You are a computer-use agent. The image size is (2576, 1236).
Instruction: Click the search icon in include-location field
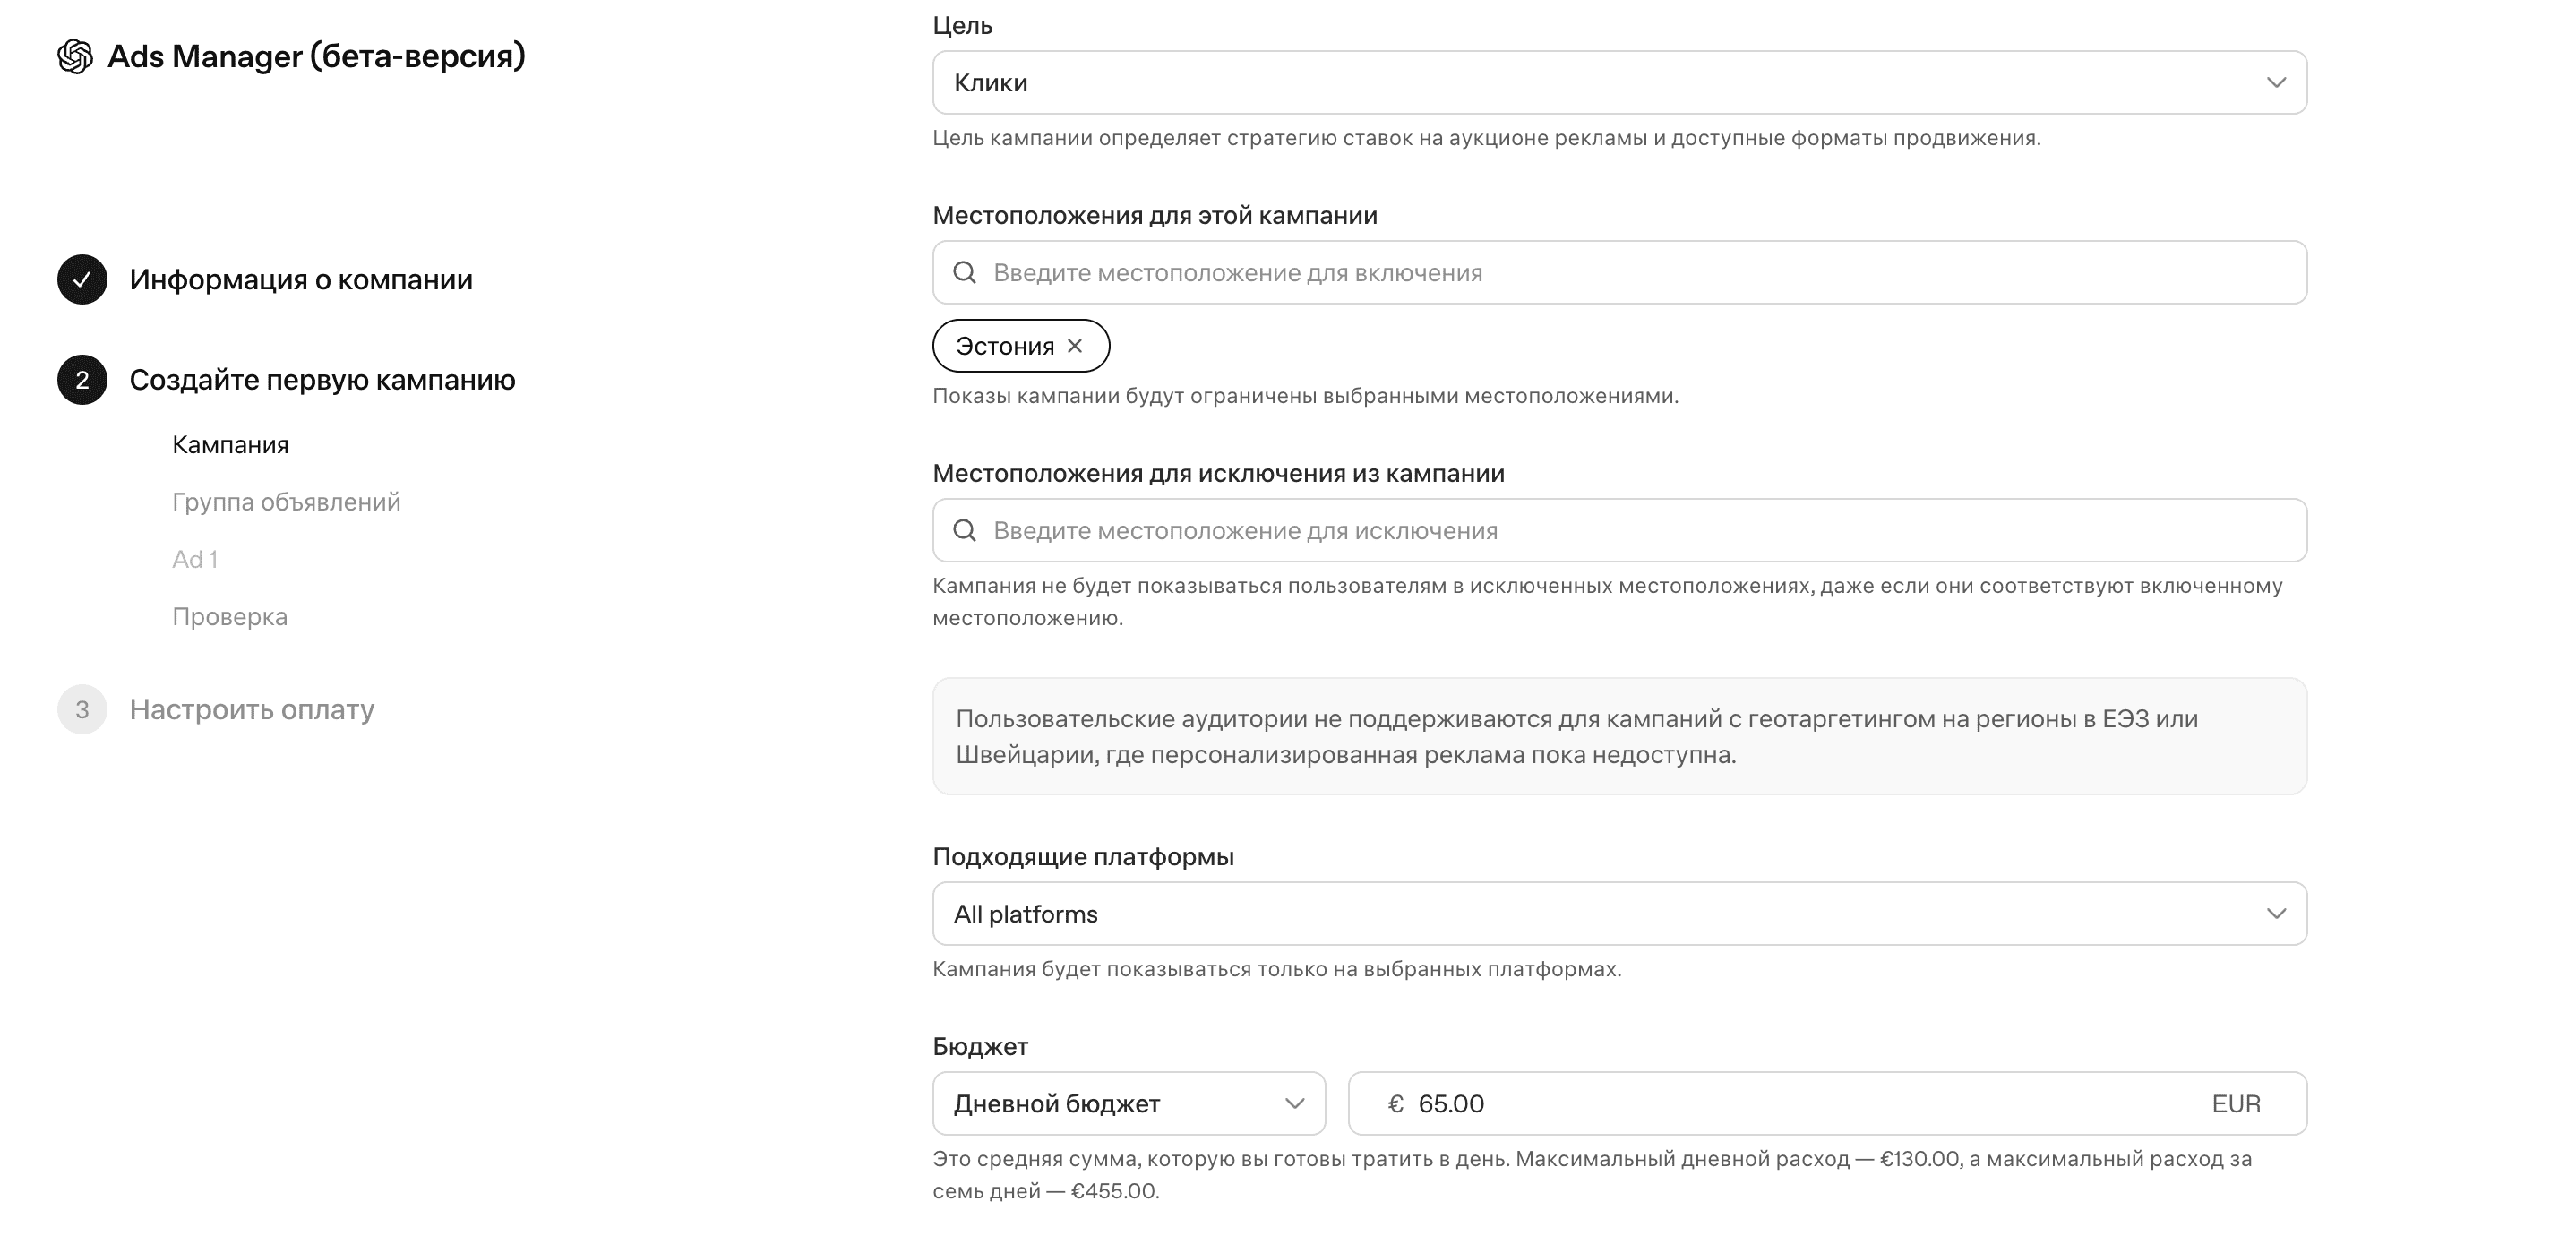click(965, 273)
